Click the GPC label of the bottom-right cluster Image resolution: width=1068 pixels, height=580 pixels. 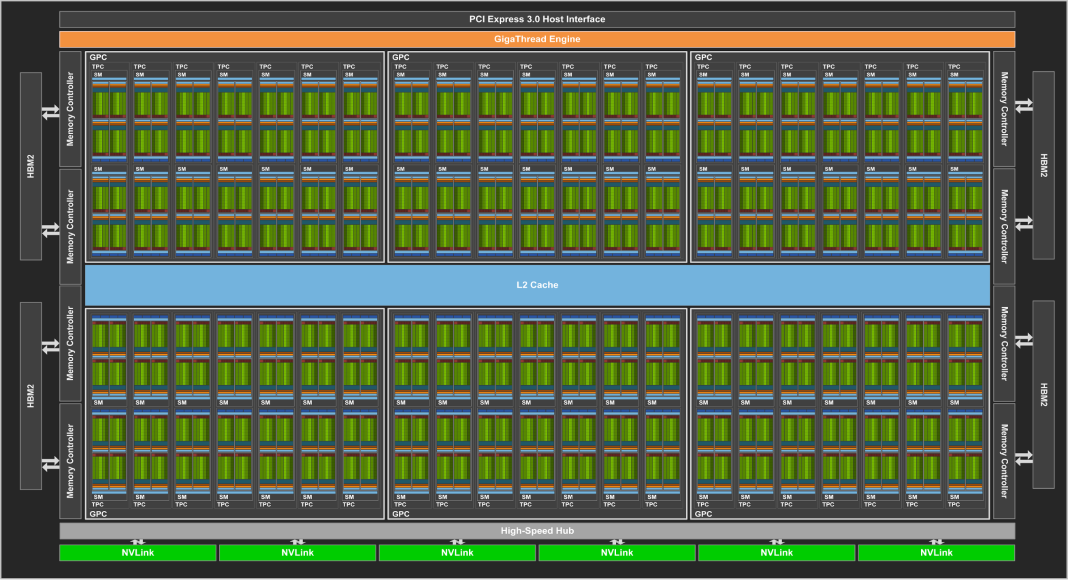[703, 514]
